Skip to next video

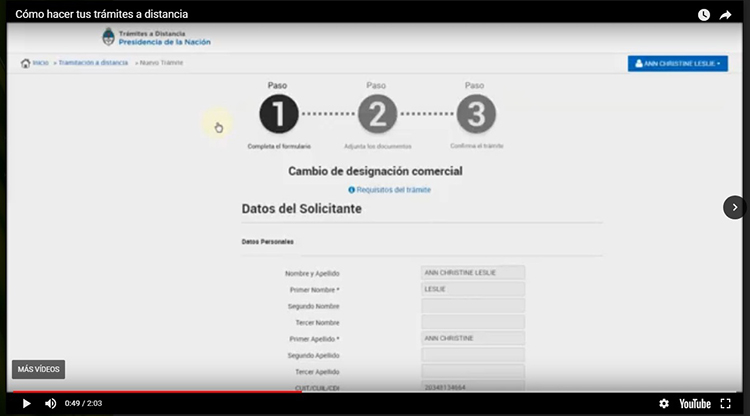point(735,207)
